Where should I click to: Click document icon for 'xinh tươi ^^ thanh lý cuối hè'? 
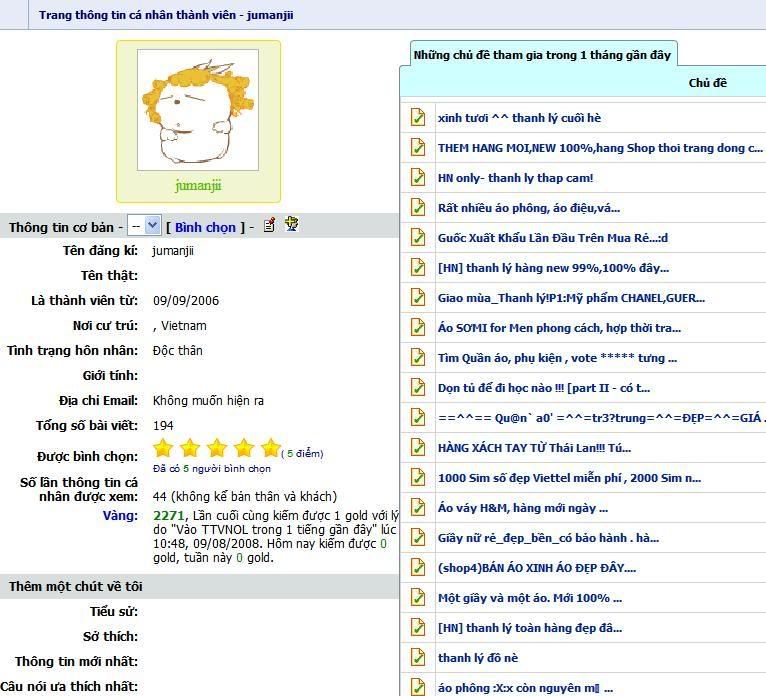point(418,117)
